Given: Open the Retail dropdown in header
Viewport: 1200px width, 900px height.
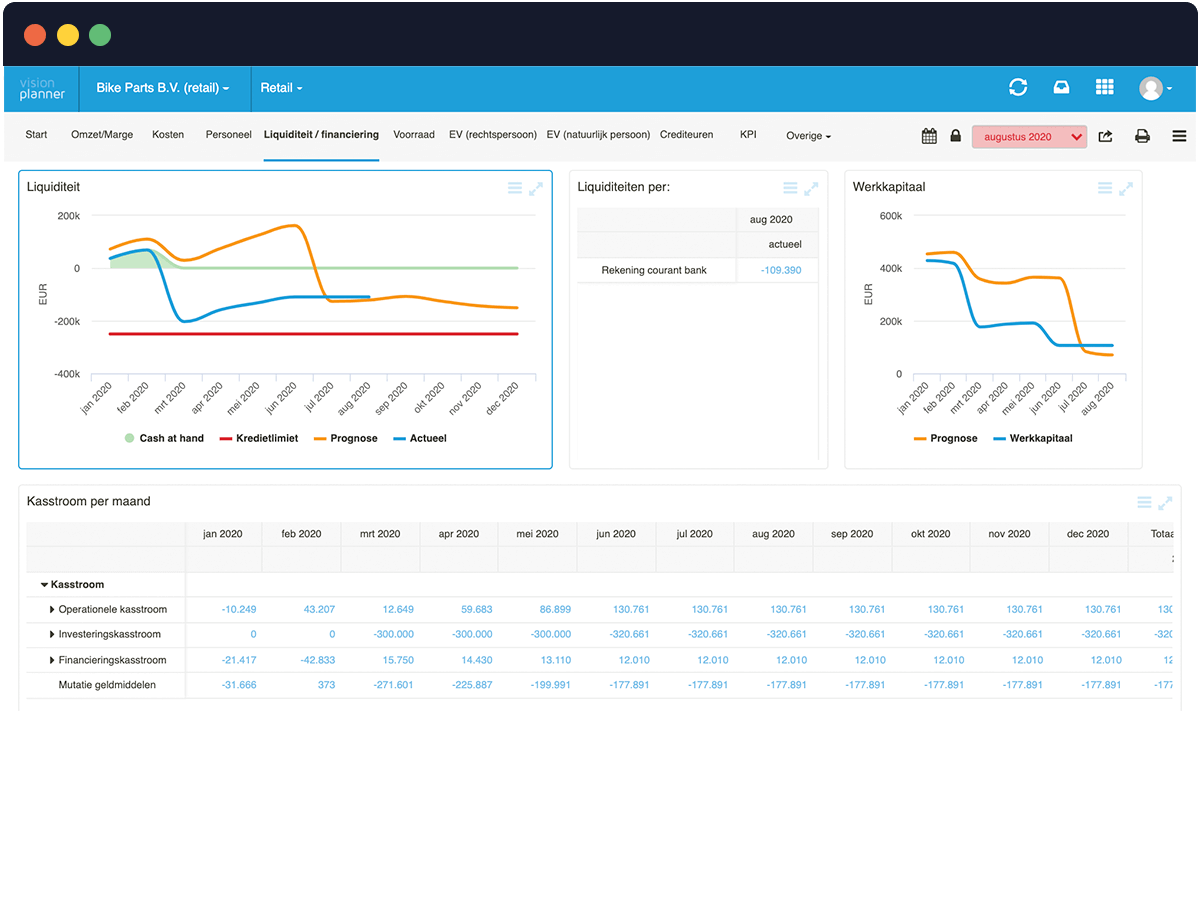Looking at the screenshot, I should click(281, 88).
